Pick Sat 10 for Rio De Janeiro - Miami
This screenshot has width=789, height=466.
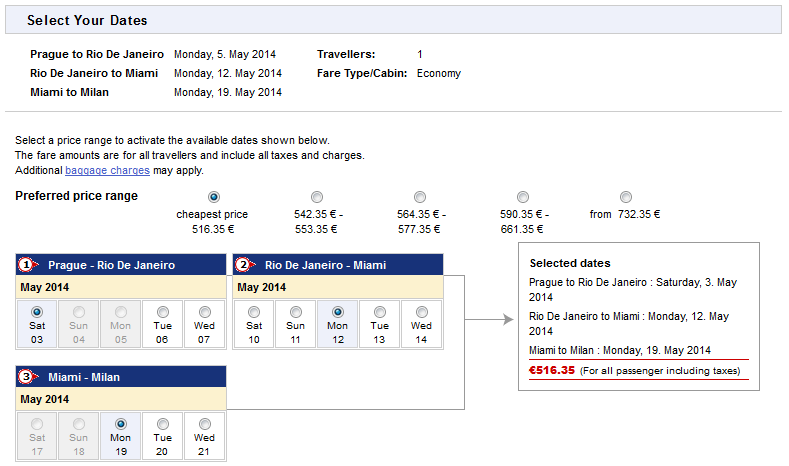coord(254,312)
